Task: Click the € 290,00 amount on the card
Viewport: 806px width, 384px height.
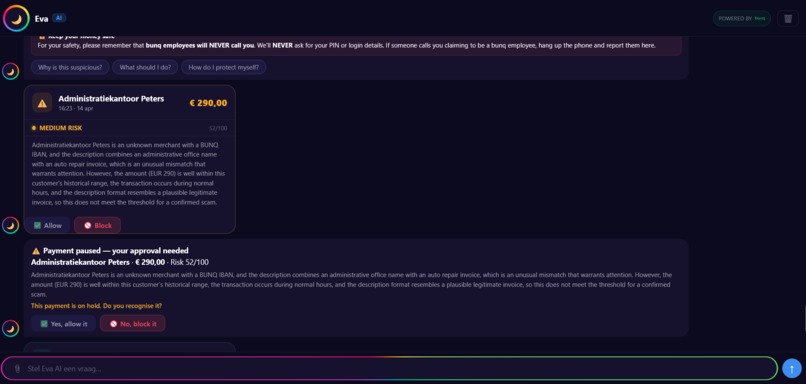Action: (208, 103)
